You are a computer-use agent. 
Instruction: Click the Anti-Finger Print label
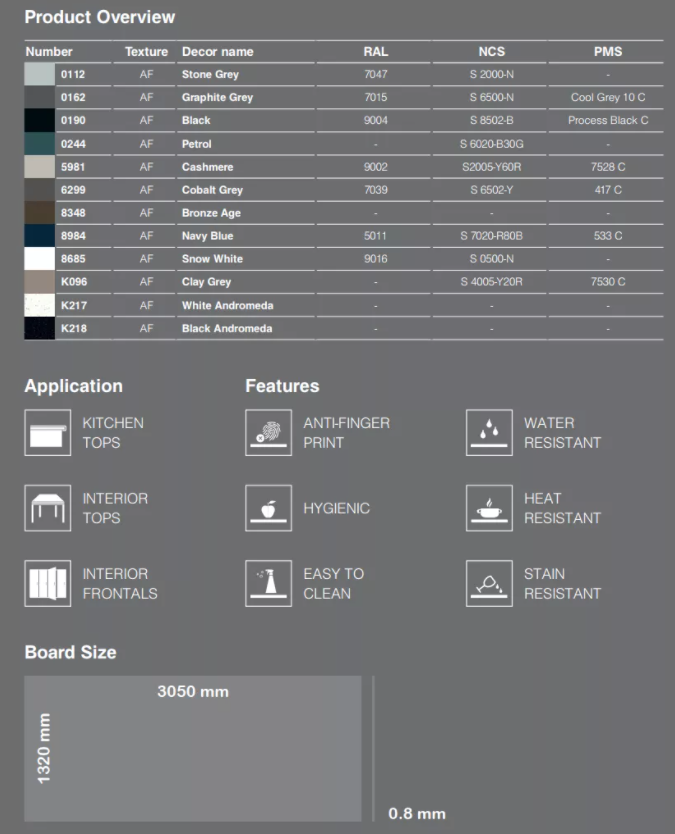point(346,432)
